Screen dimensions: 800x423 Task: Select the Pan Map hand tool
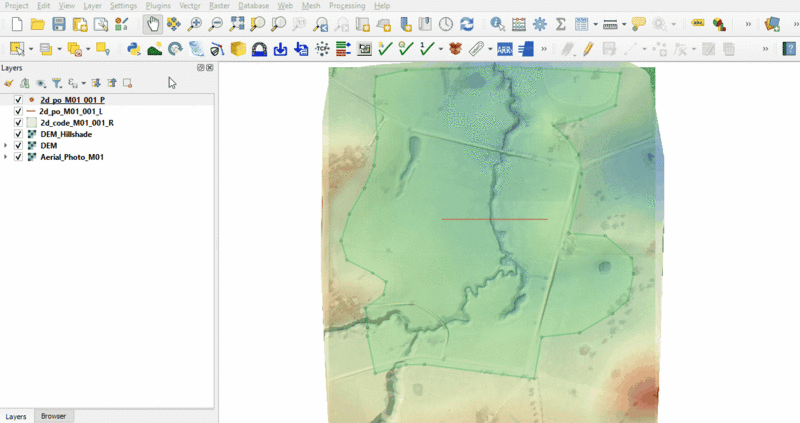point(152,23)
